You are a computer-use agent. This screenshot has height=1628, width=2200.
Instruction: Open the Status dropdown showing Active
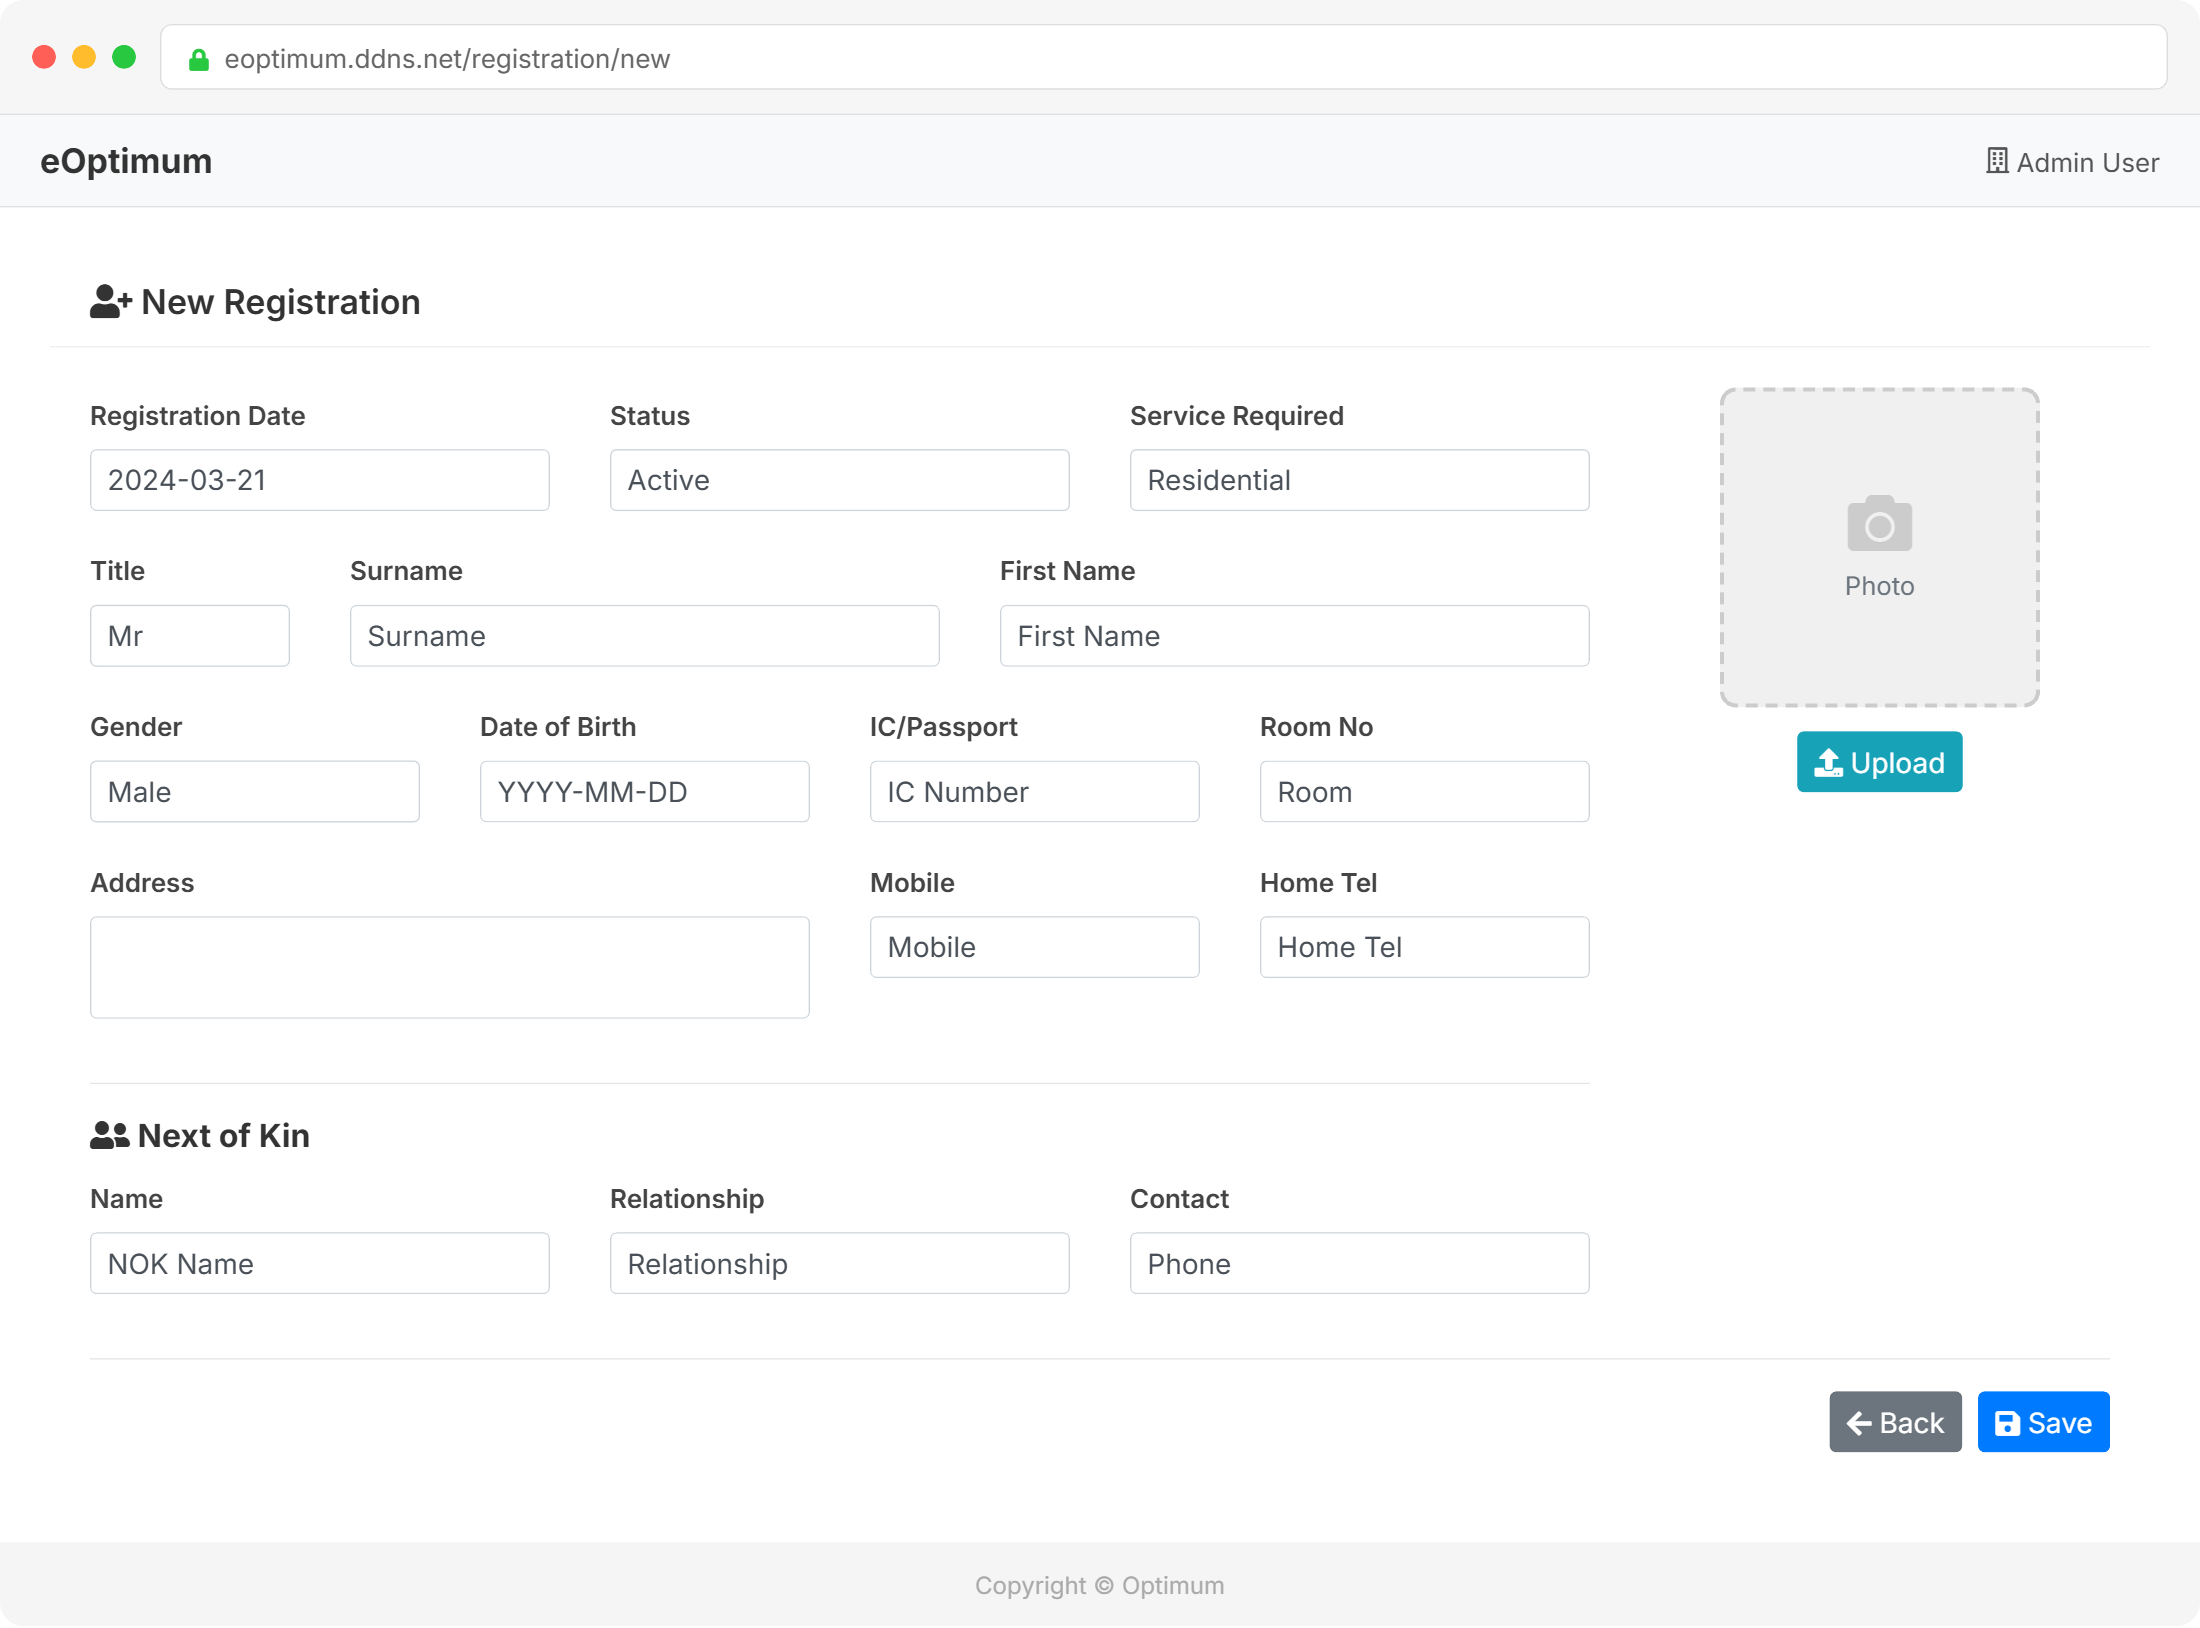(839, 480)
